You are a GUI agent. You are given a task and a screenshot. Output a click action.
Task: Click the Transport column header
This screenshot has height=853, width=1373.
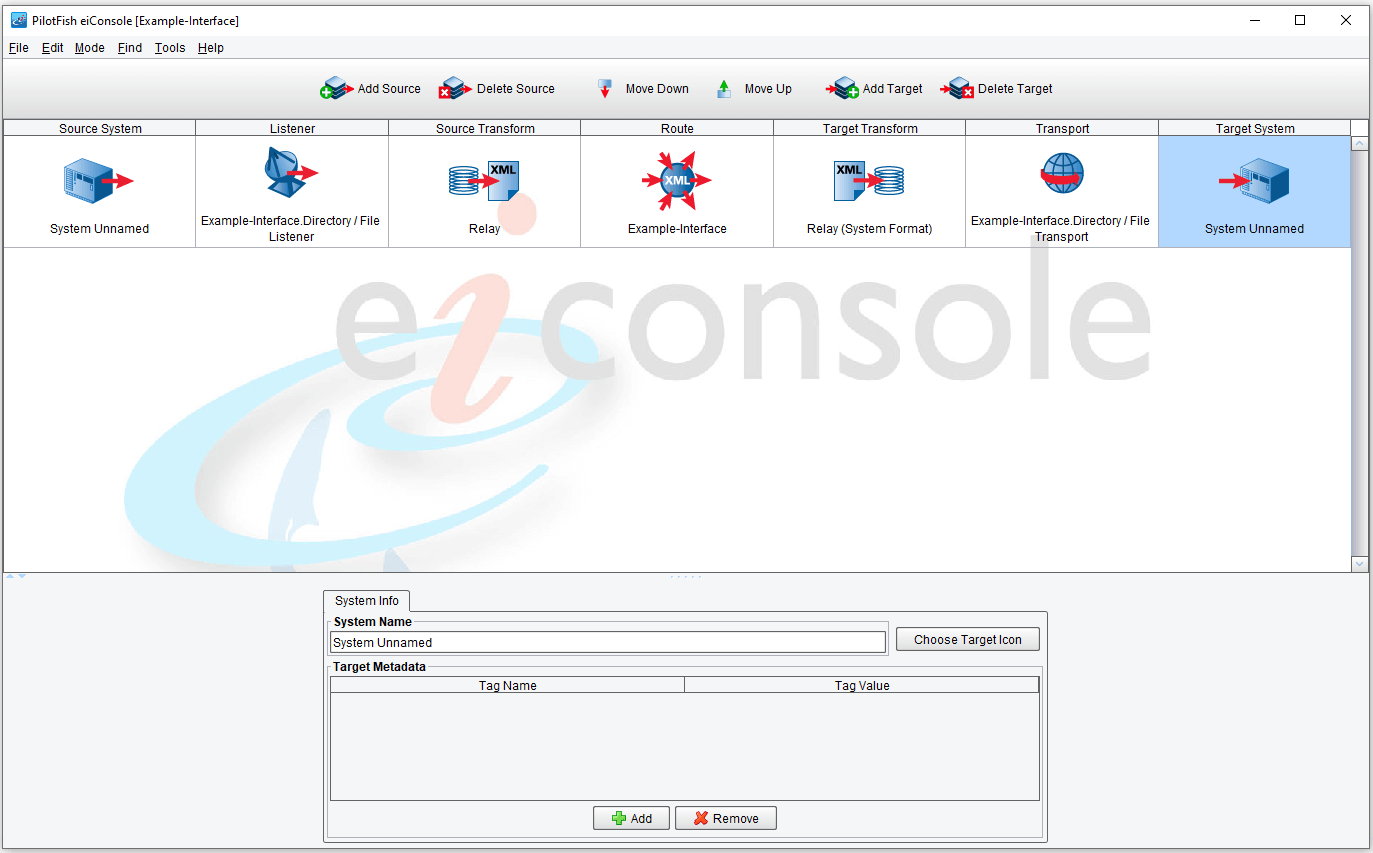[x=1062, y=128]
